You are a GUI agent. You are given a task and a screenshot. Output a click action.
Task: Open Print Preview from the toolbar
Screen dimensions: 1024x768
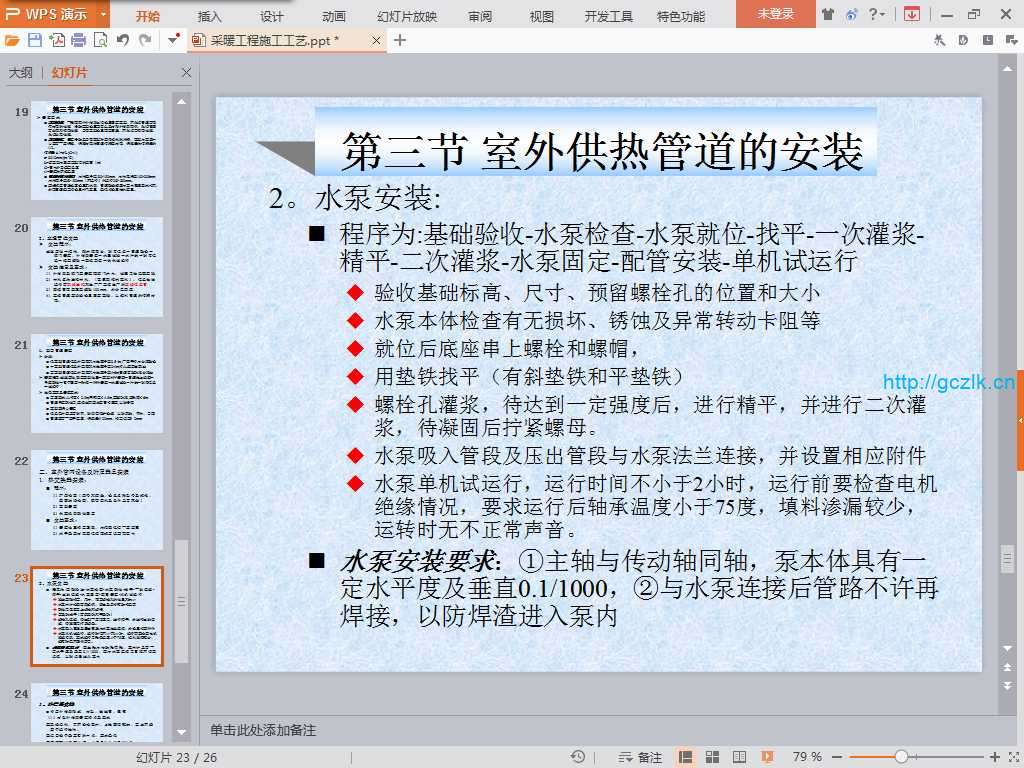[x=101, y=40]
